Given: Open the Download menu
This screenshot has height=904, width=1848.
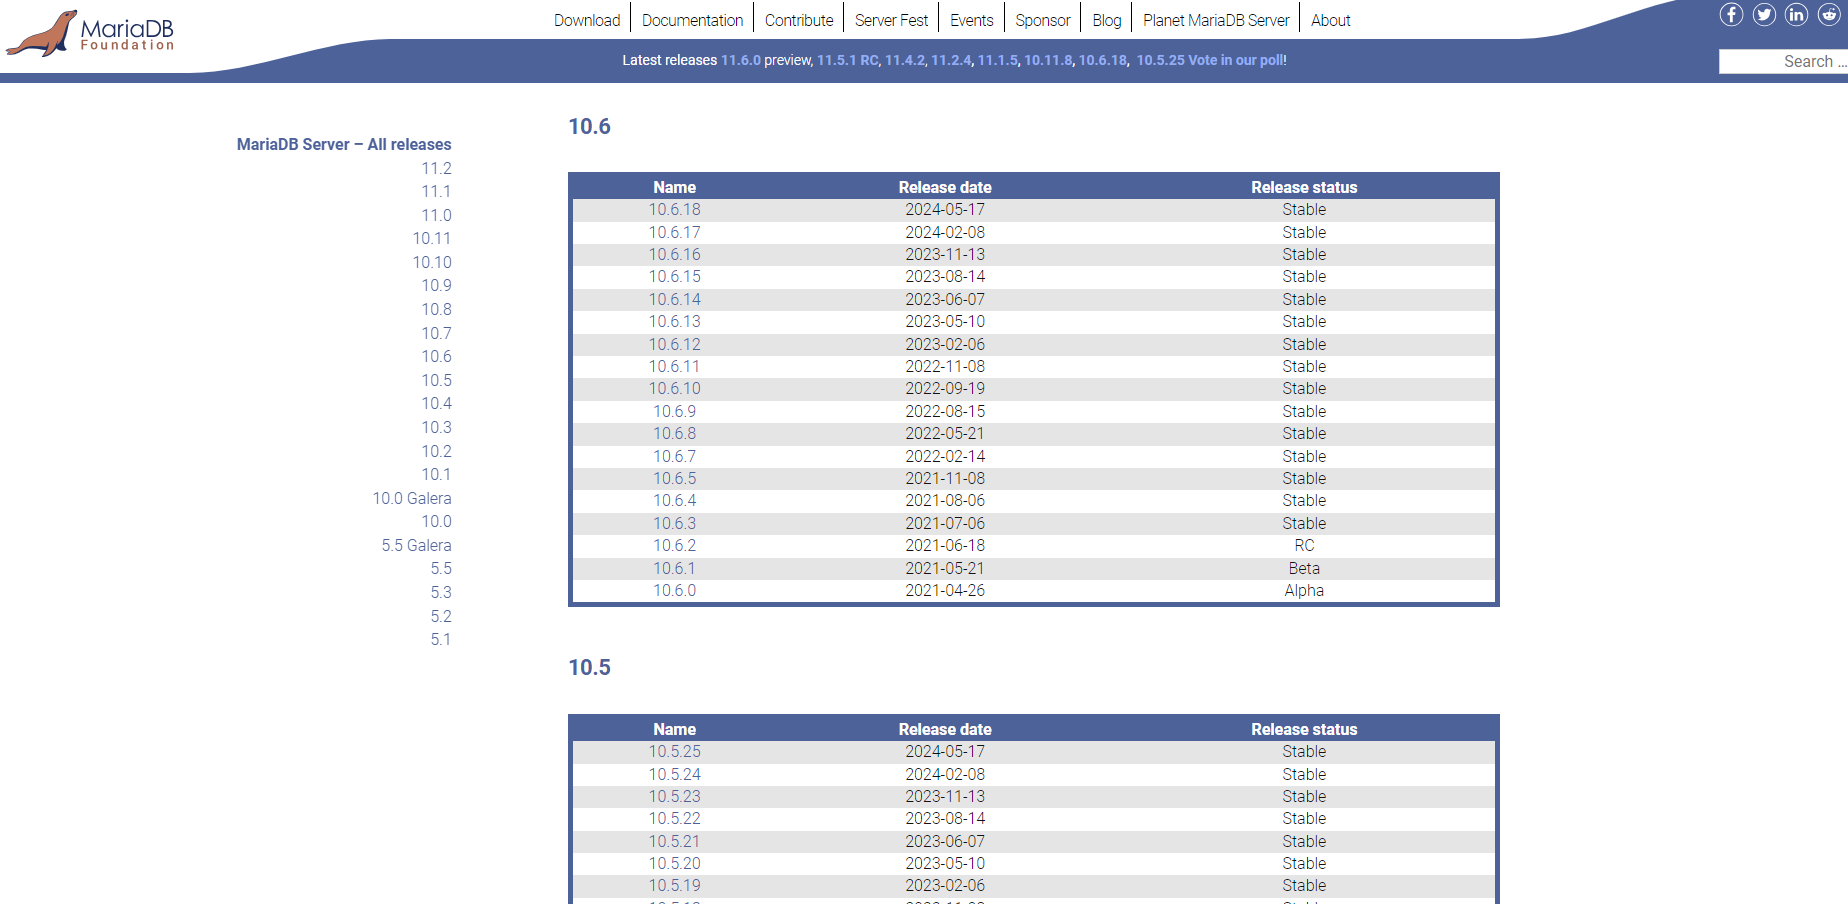Looking at the screenshot, I should pyautogui.click(x=587, y=20).
